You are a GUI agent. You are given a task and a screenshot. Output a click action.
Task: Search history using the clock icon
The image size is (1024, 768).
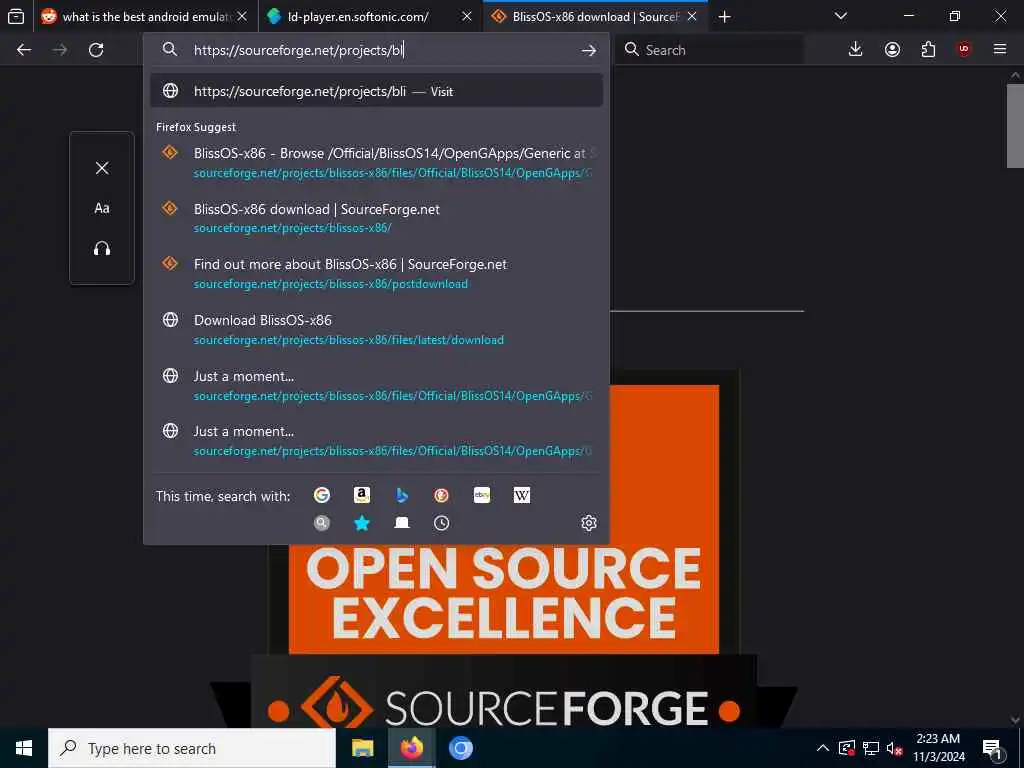point(441,523)
